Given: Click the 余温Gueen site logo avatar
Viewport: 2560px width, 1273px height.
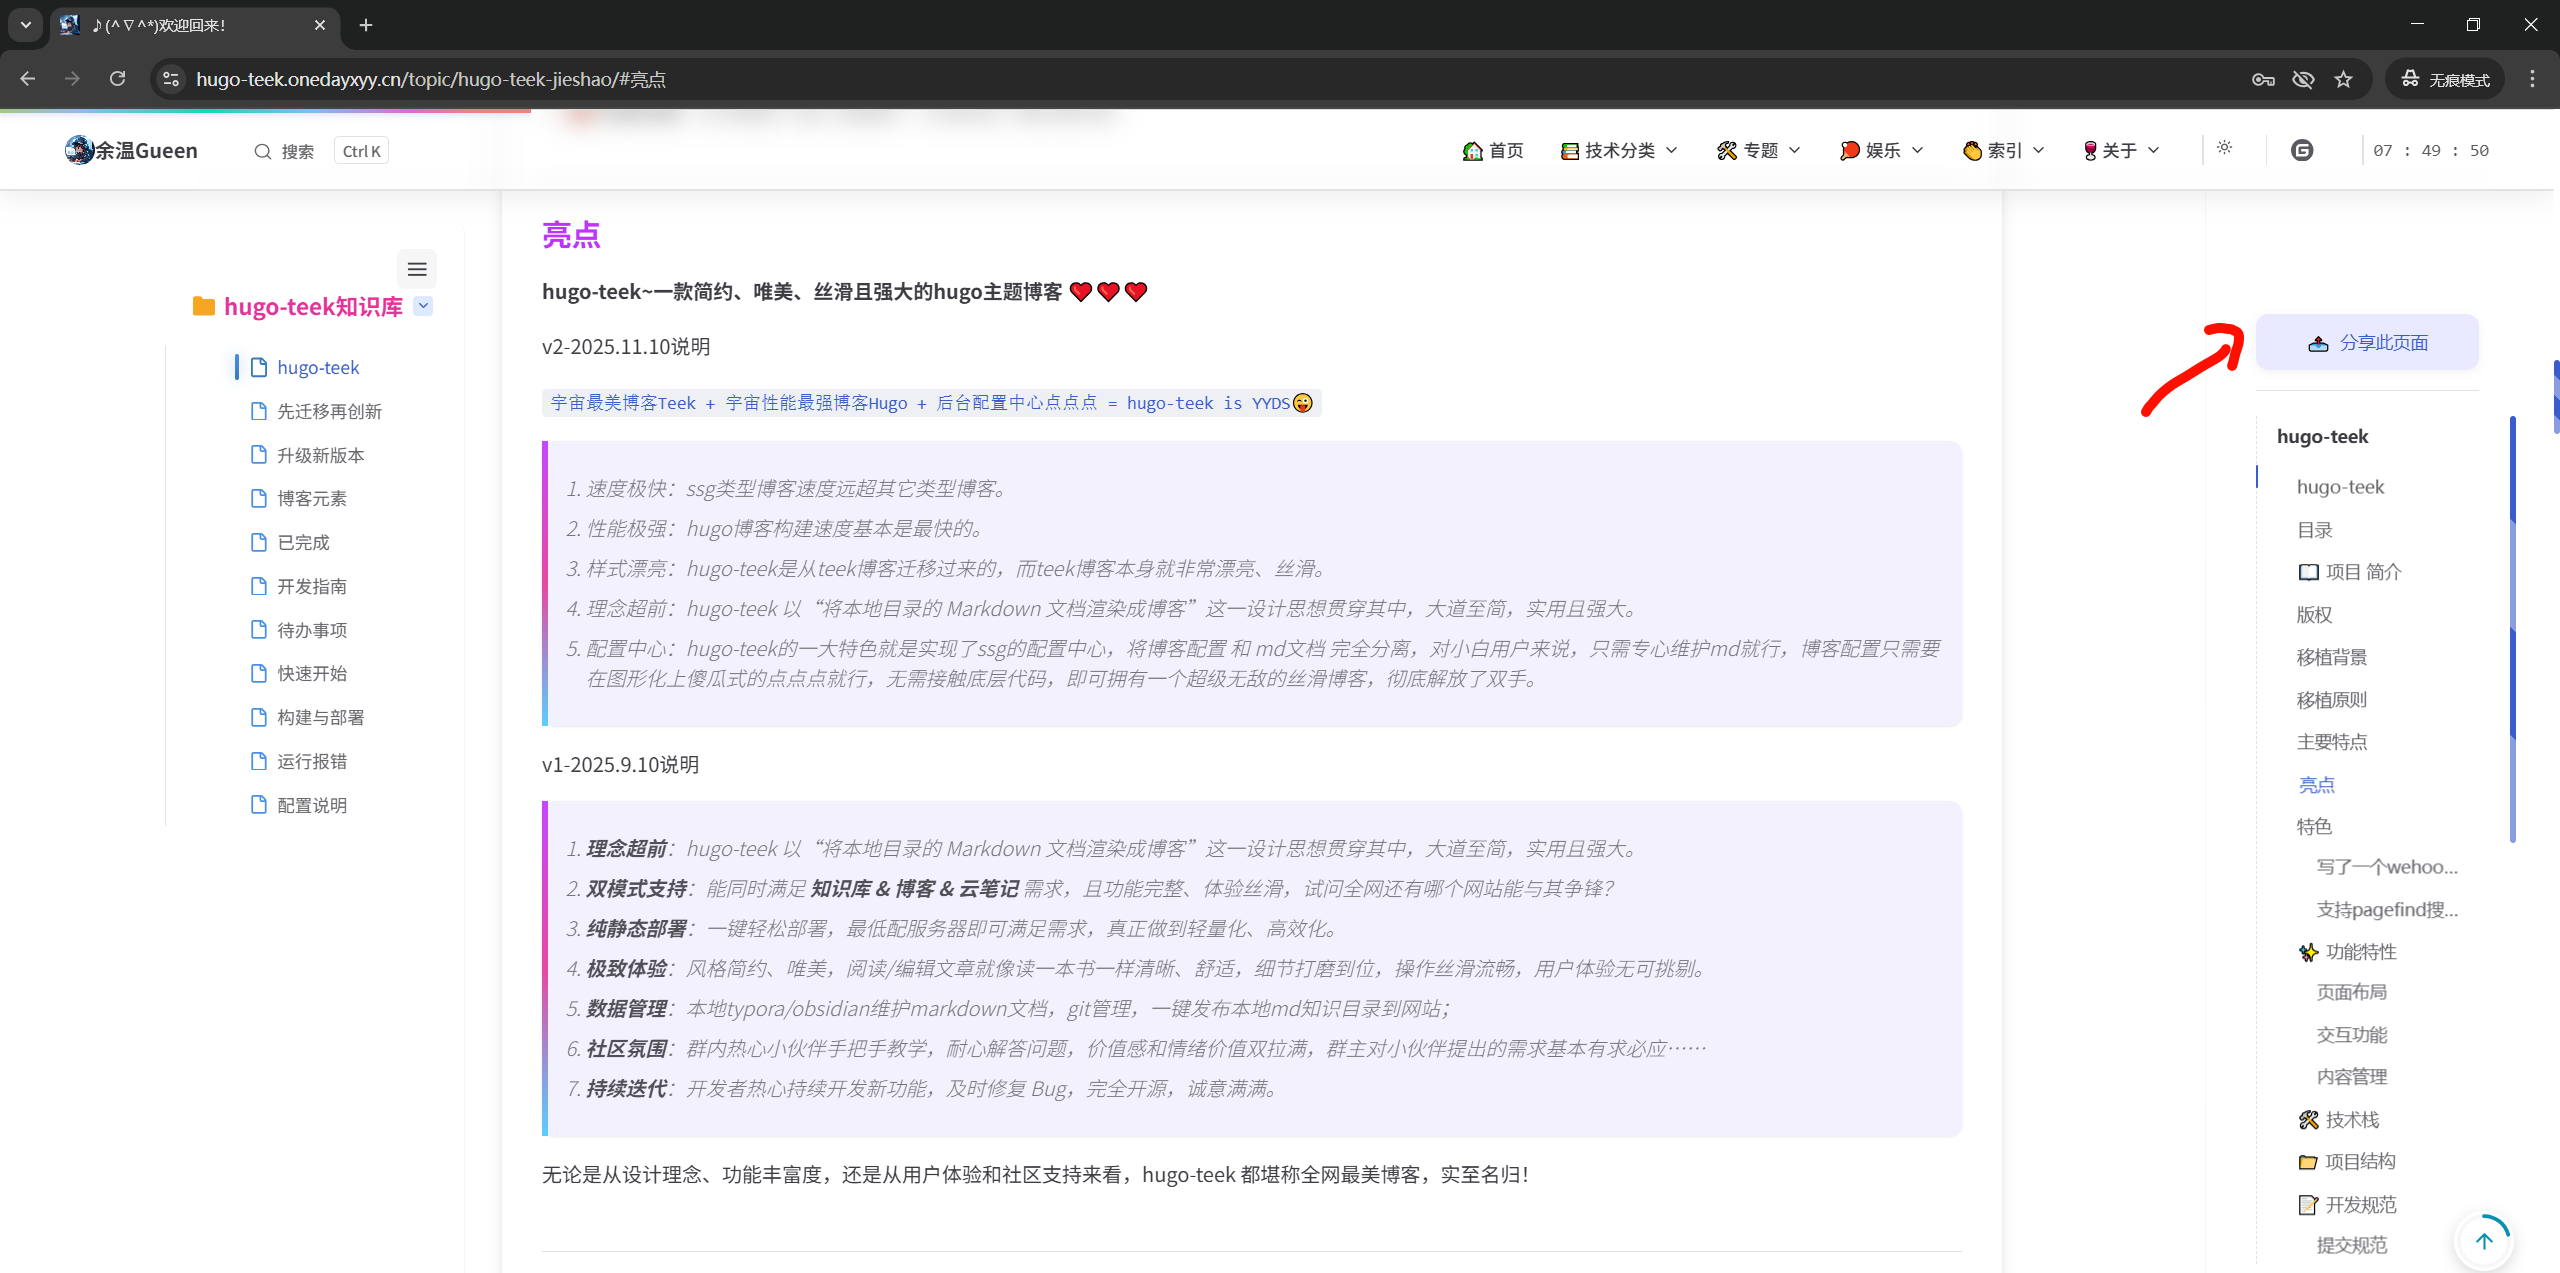Looking at the screenshot, I should 79,150.
